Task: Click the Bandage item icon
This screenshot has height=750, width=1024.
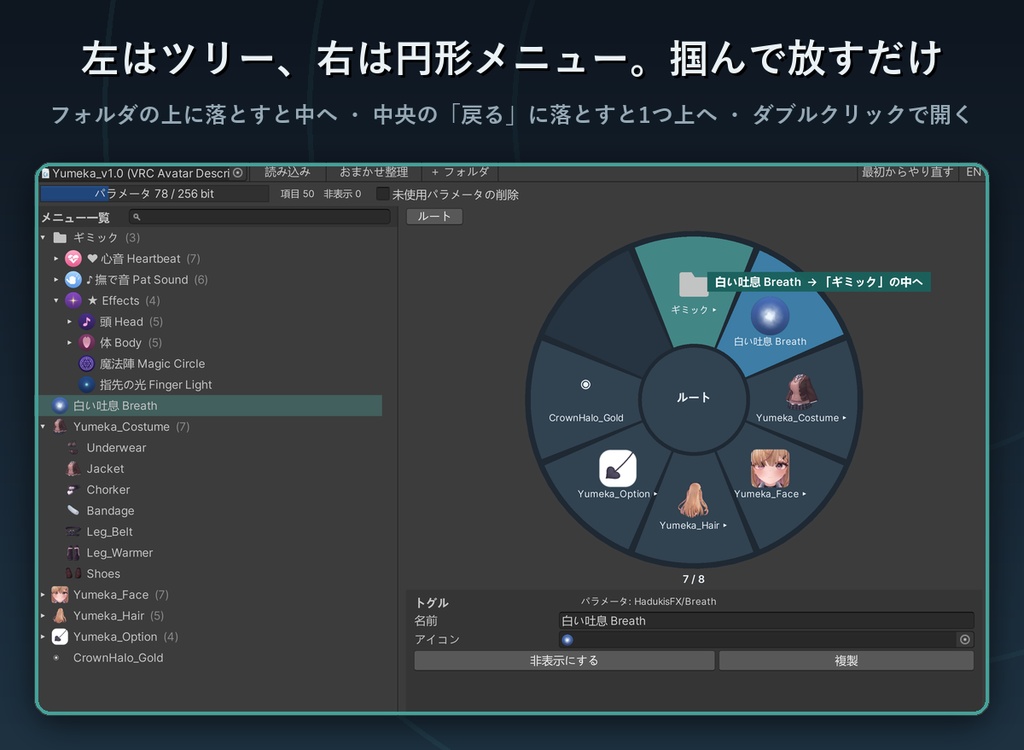Action: pos(73,510)
